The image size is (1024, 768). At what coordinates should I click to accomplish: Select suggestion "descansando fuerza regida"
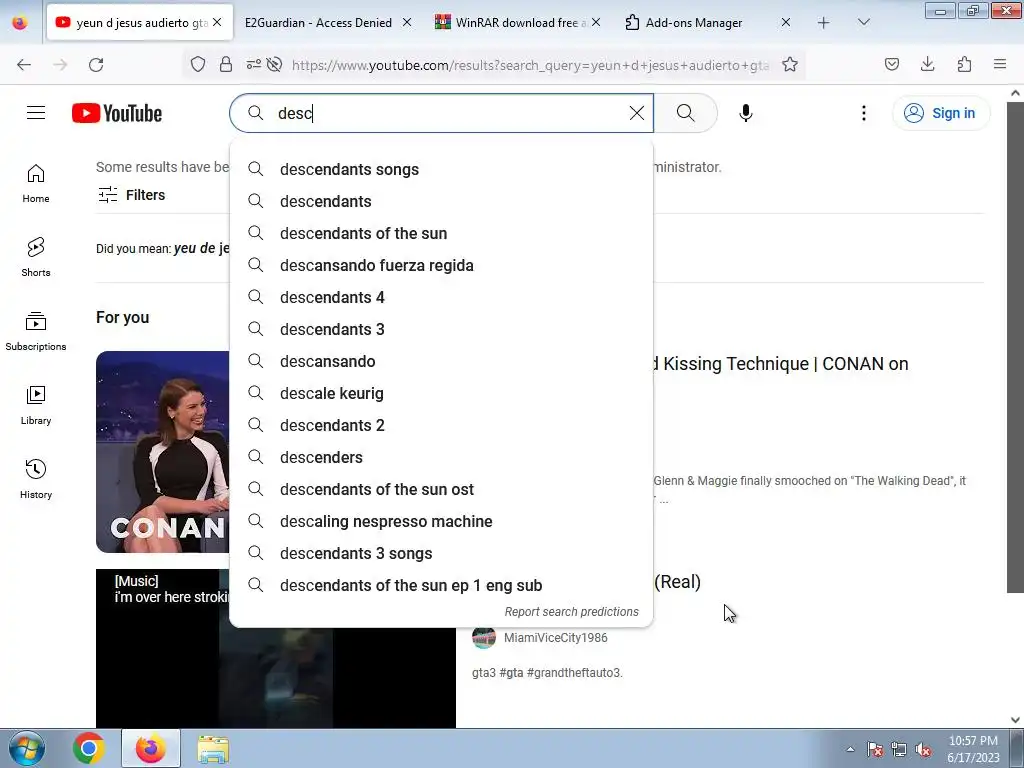[x=441, y=265]
